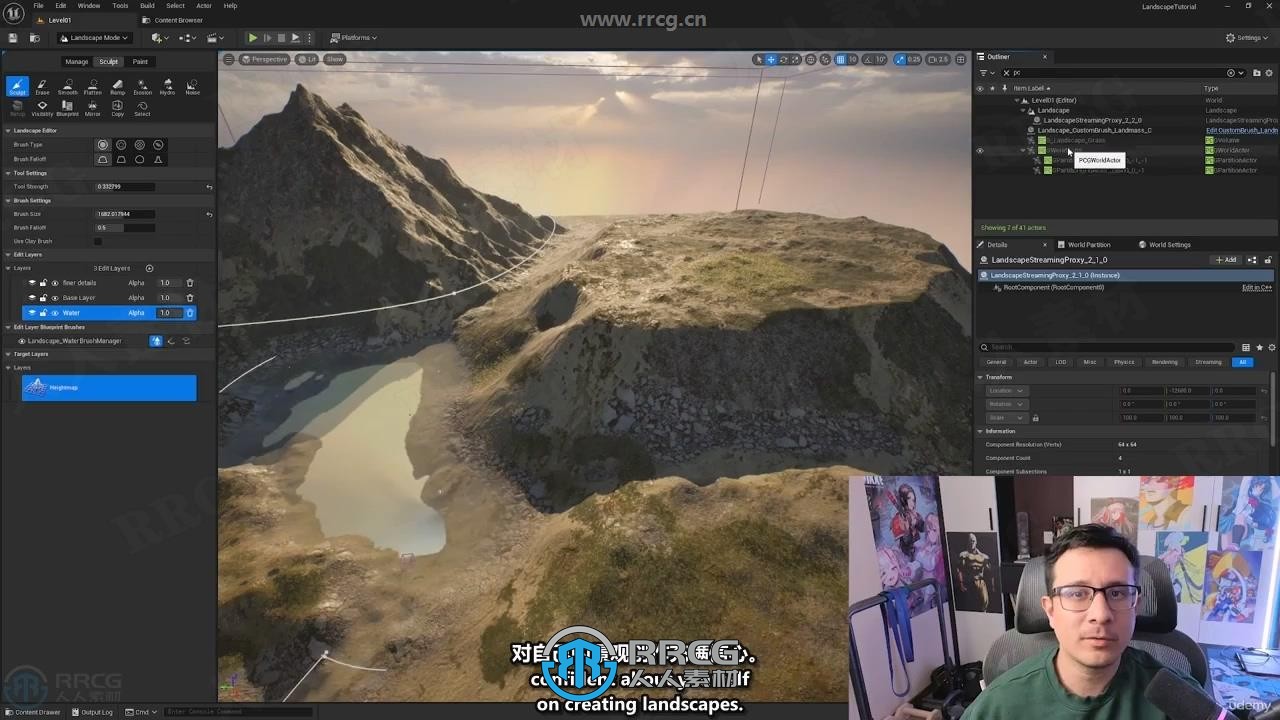
Task: Lock the Details panel selection
Action: (x=1268, y=260)
